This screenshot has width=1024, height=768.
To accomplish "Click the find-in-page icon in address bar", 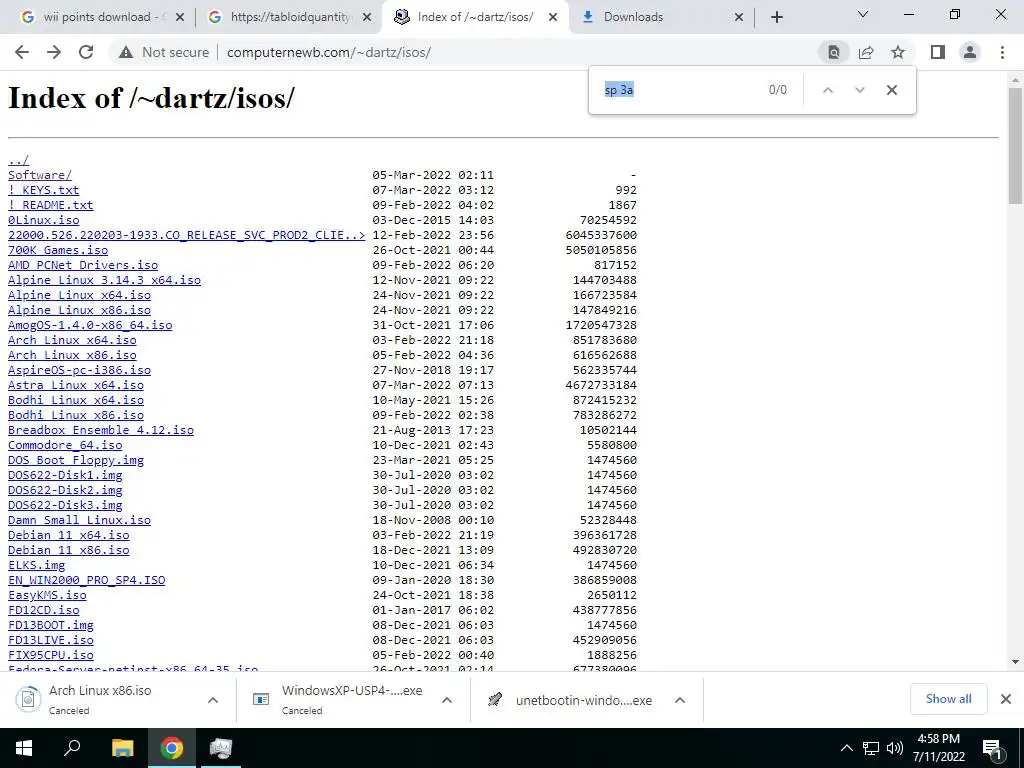I will pyautogui.click(x=833, y=52).
